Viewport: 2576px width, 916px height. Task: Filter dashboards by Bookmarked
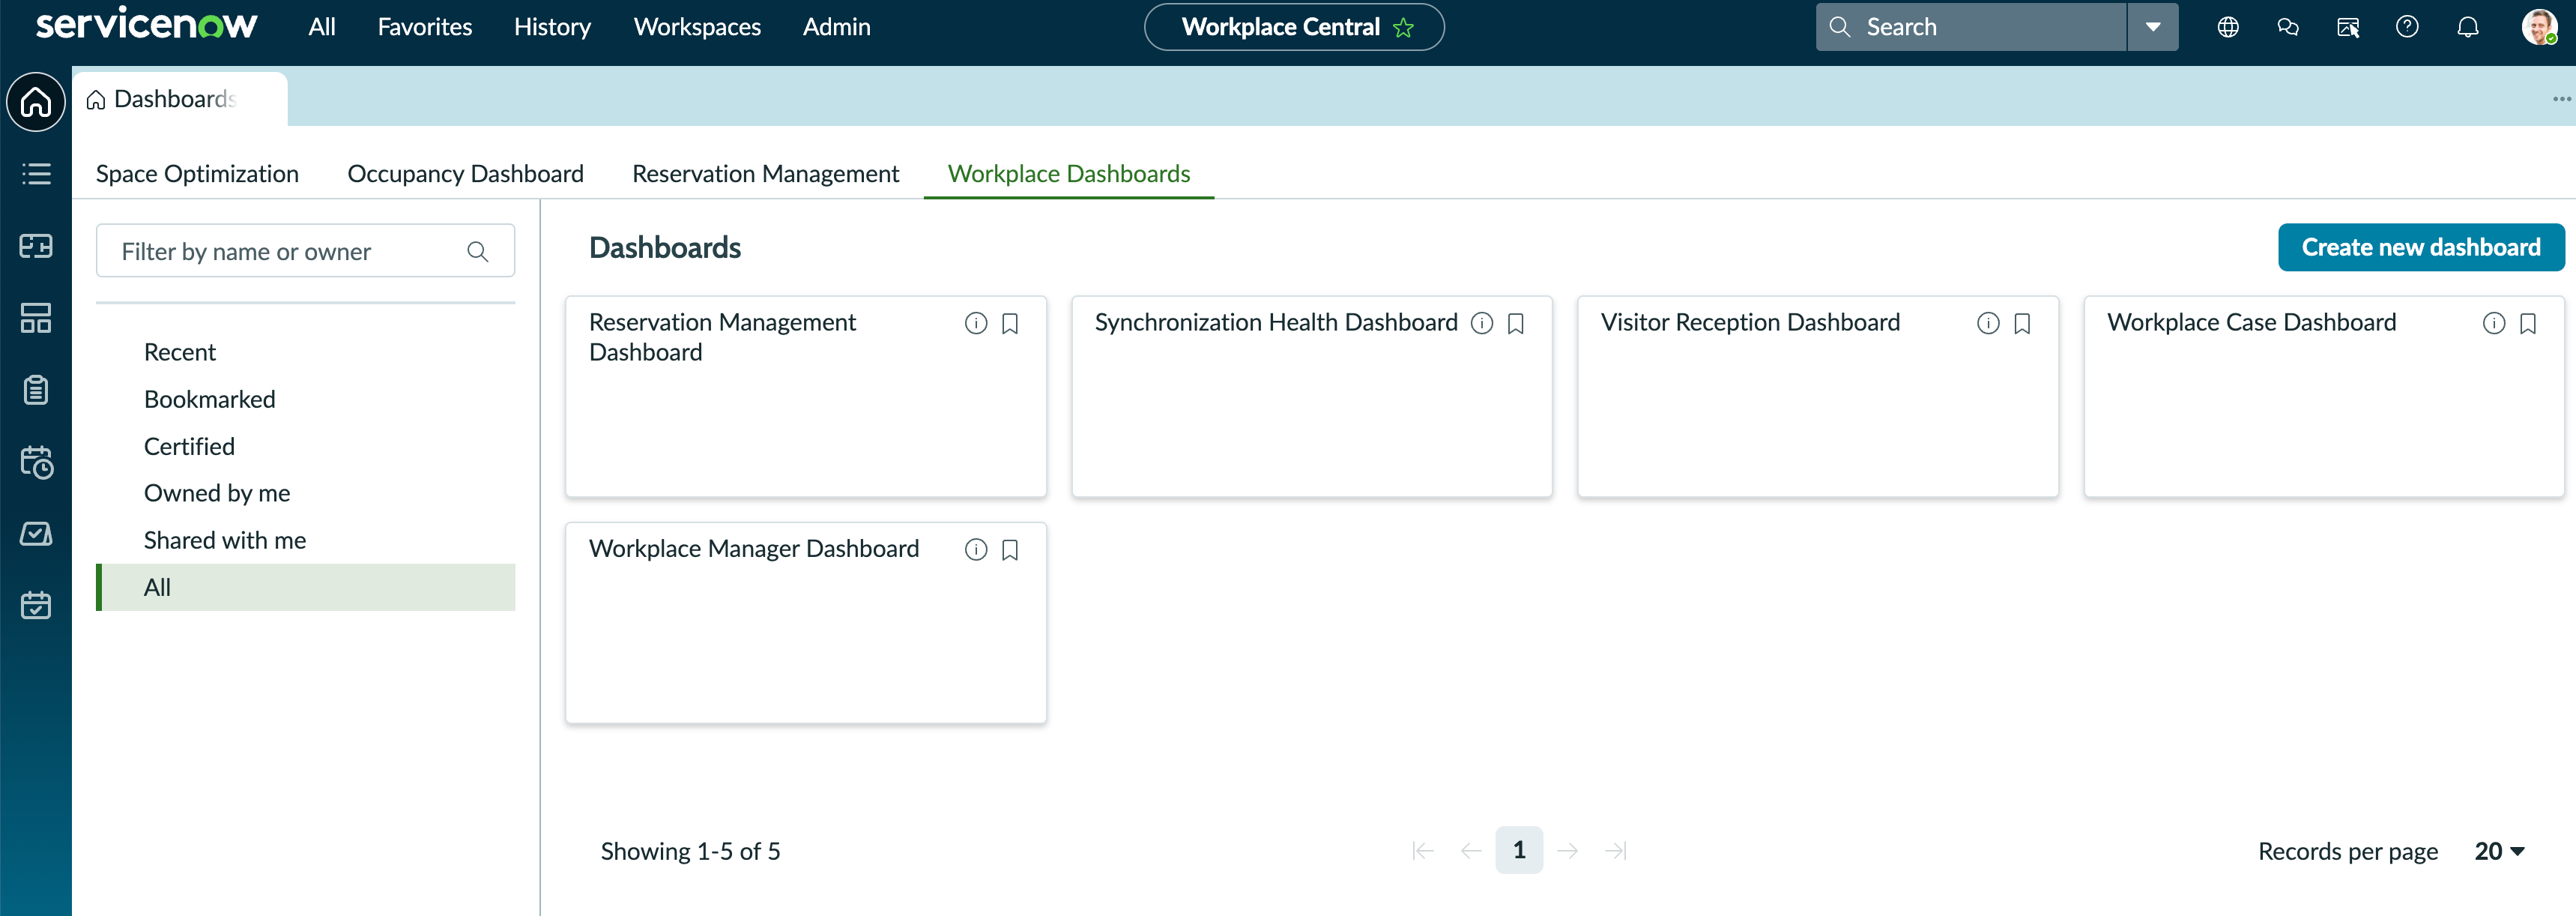305,399
